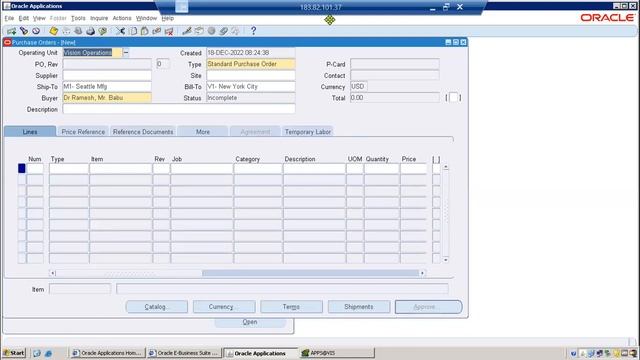Click the Type field Standard Purchase Order
The width and height of the screenshot is (640, 360).
[x=251, y=64]
